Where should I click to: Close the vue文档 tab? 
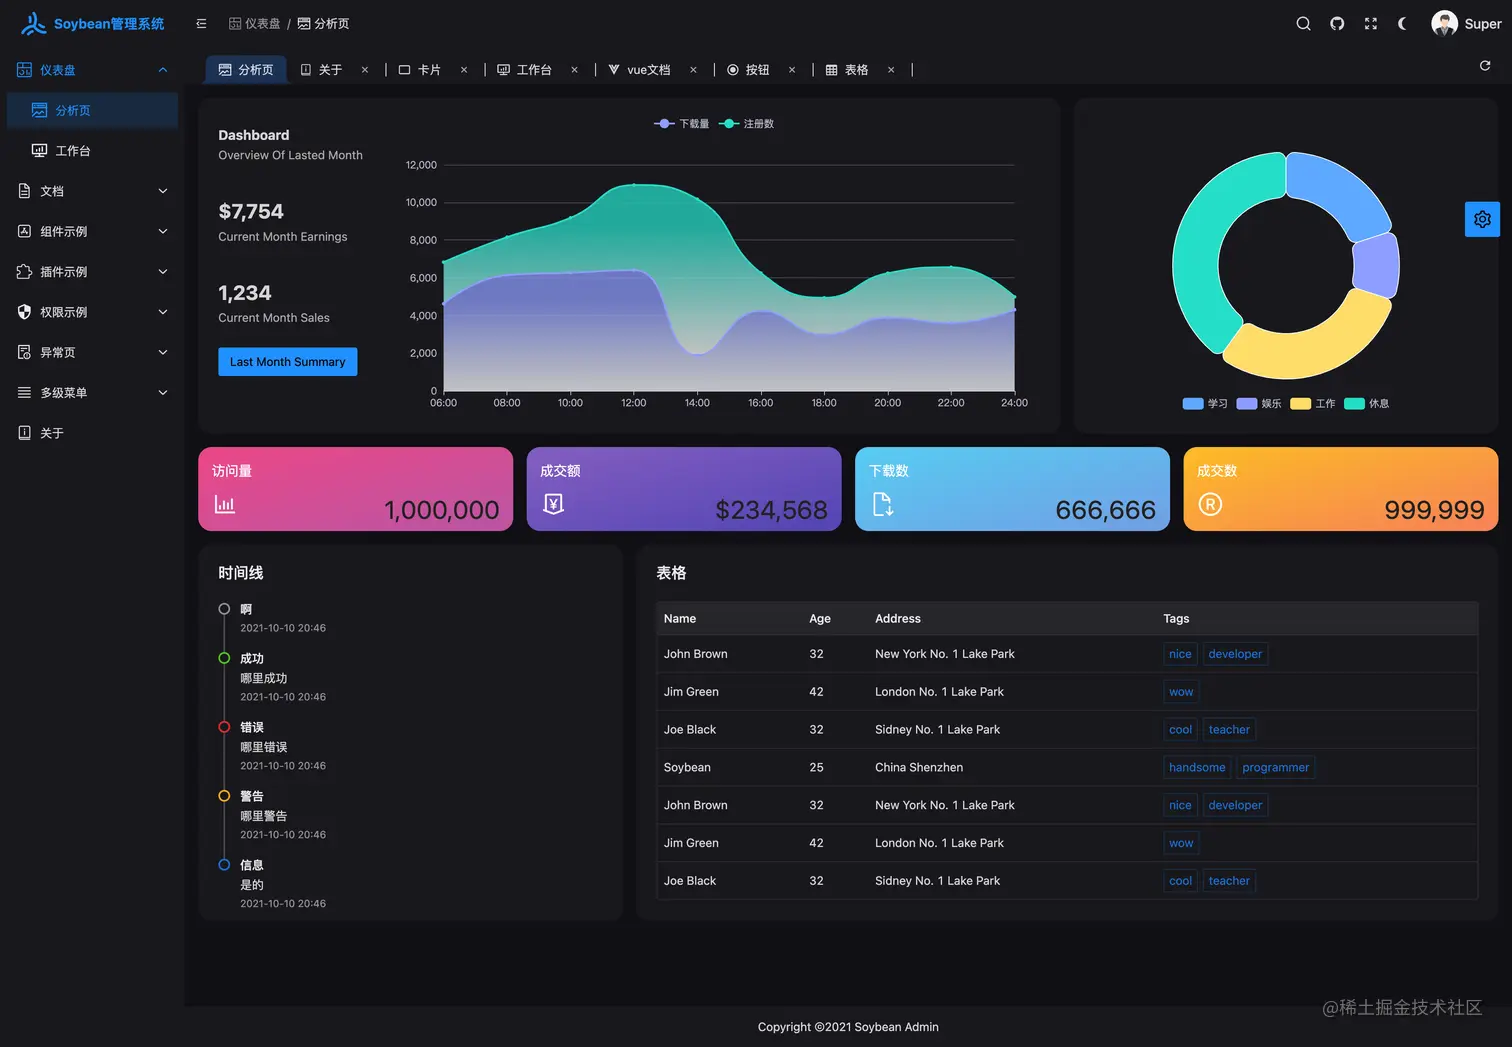[693, 70]
